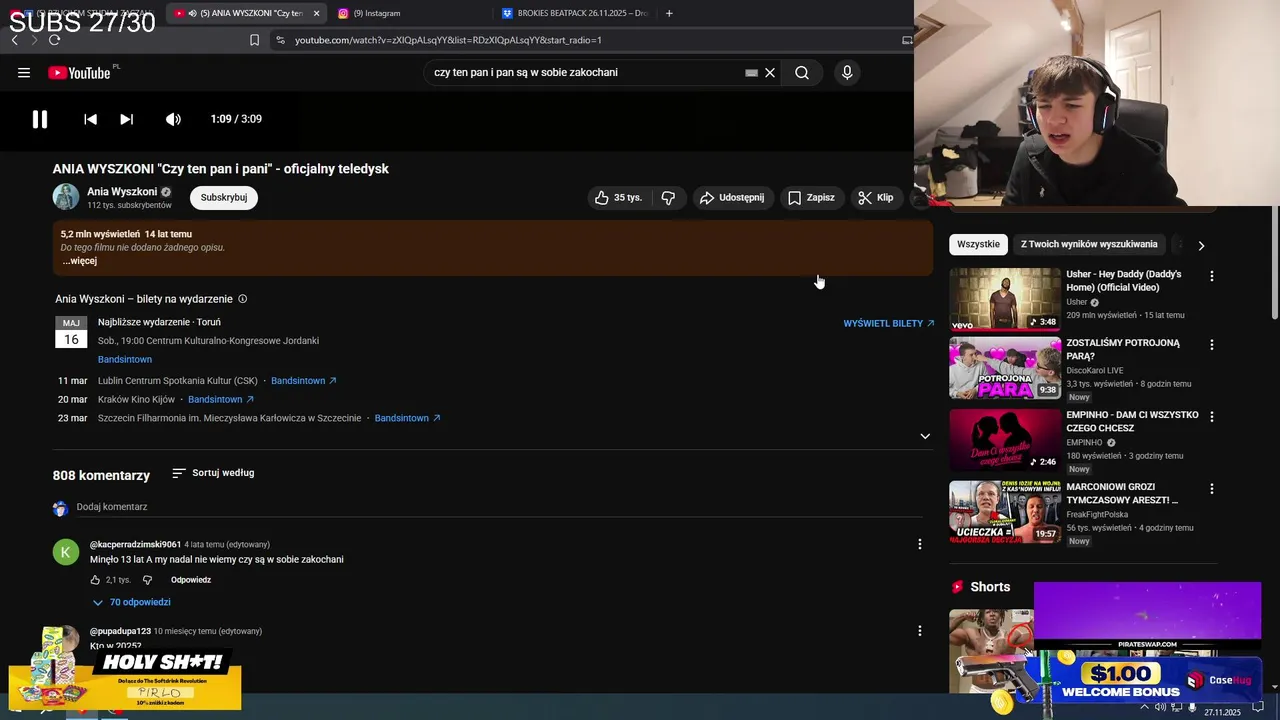The image size is (1280, 720).
Task: Select the Wszystkie filter chip
Action: pyautogui.click(x=978, y=244)
